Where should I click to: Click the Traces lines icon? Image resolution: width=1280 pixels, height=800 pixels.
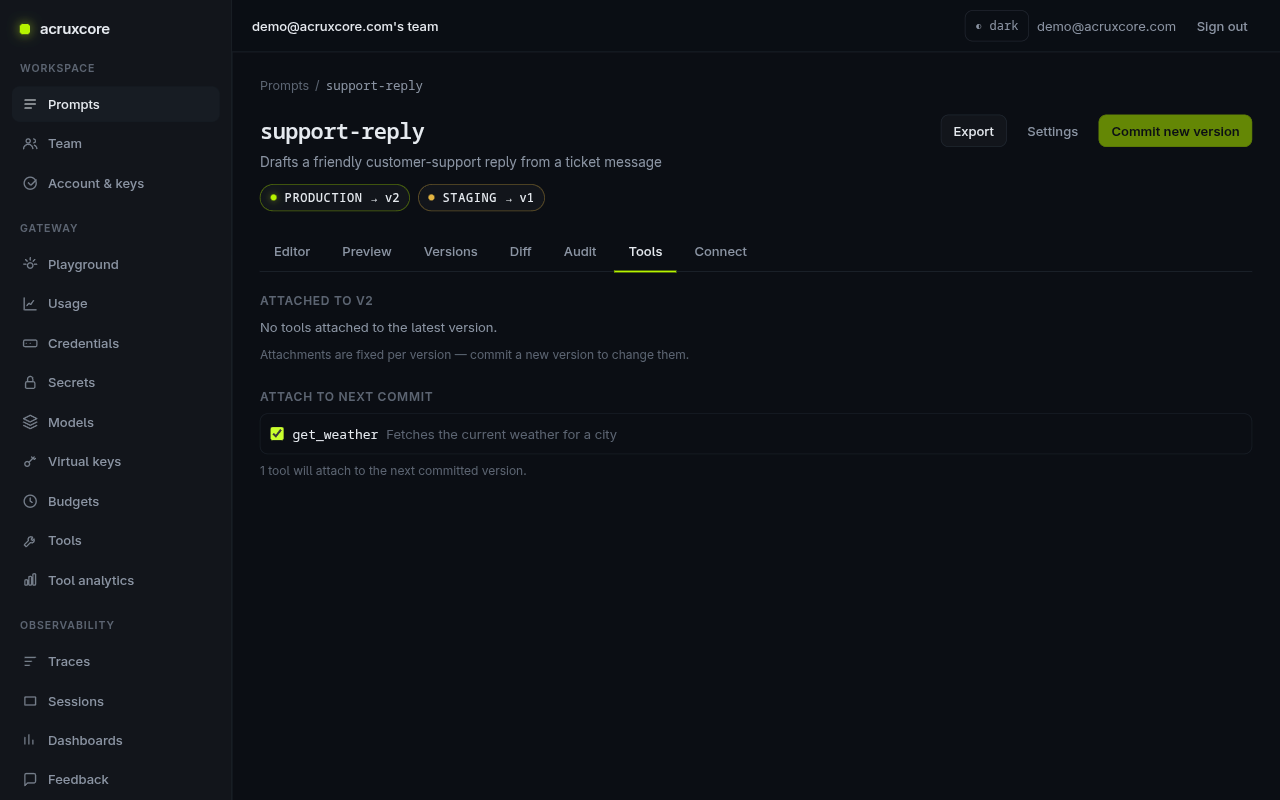pos(30,661)
